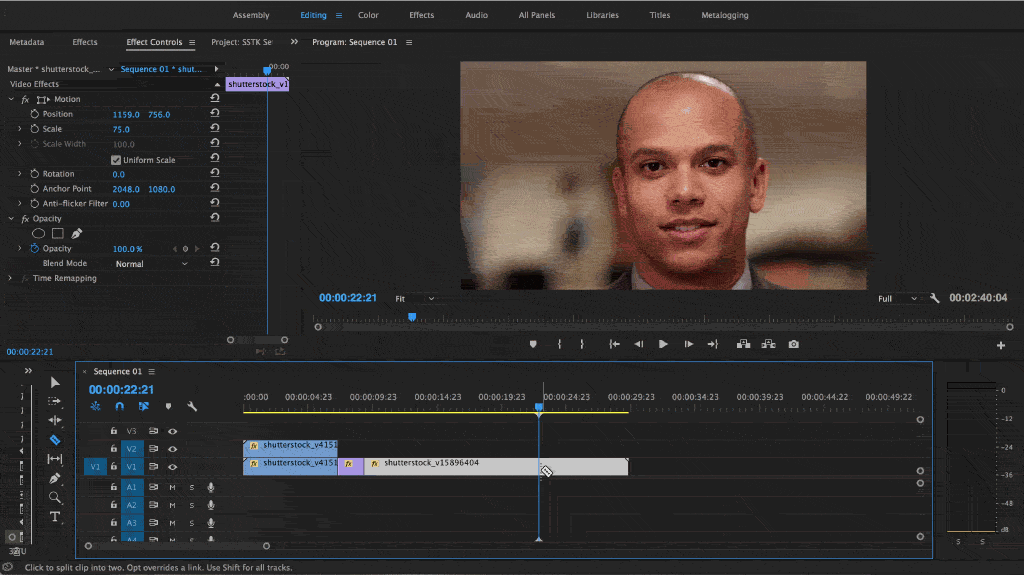
Task: Choose the Type tool
Action: 54,516
